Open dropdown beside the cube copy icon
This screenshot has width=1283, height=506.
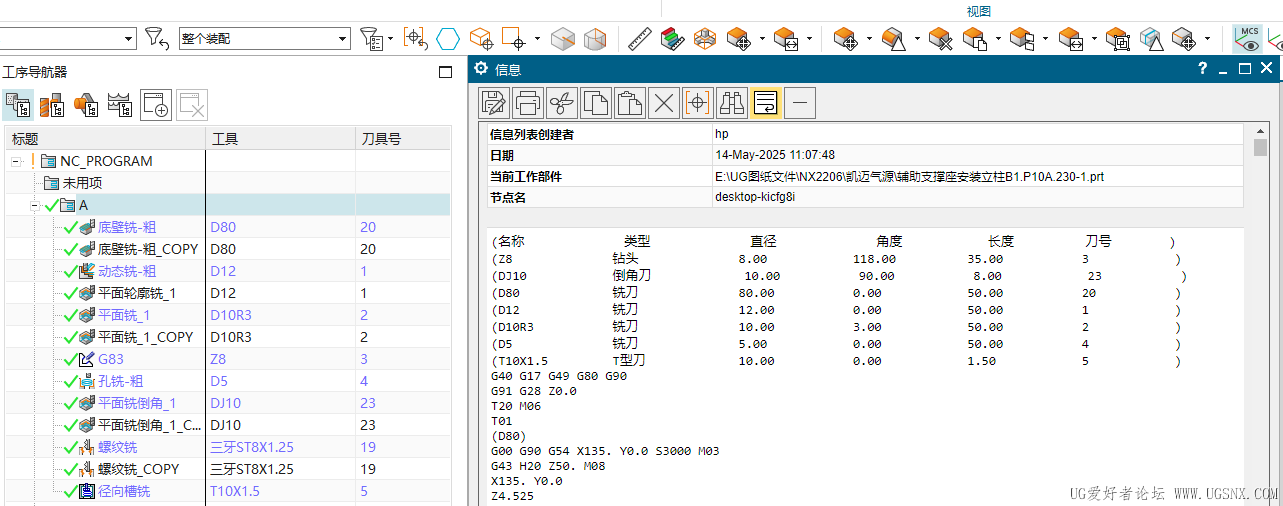[998, 40]
